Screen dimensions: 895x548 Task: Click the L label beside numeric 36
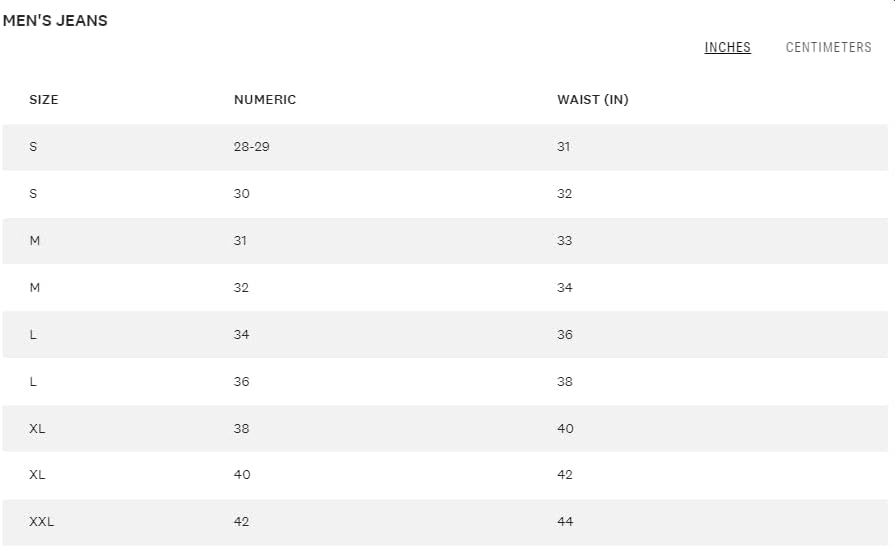coord(33,382)
